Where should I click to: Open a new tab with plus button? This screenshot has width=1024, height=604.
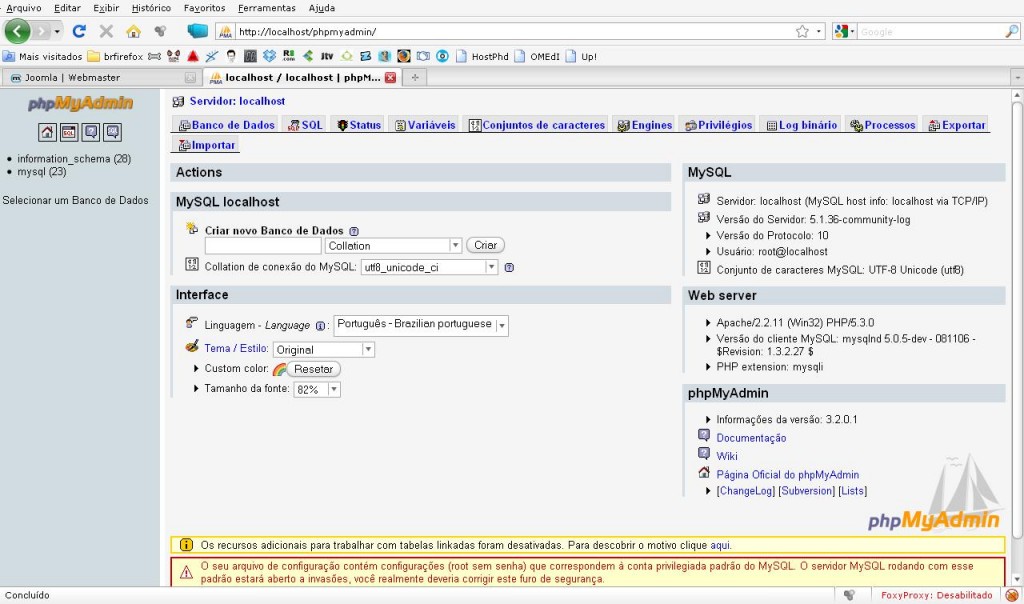[415, 77]
